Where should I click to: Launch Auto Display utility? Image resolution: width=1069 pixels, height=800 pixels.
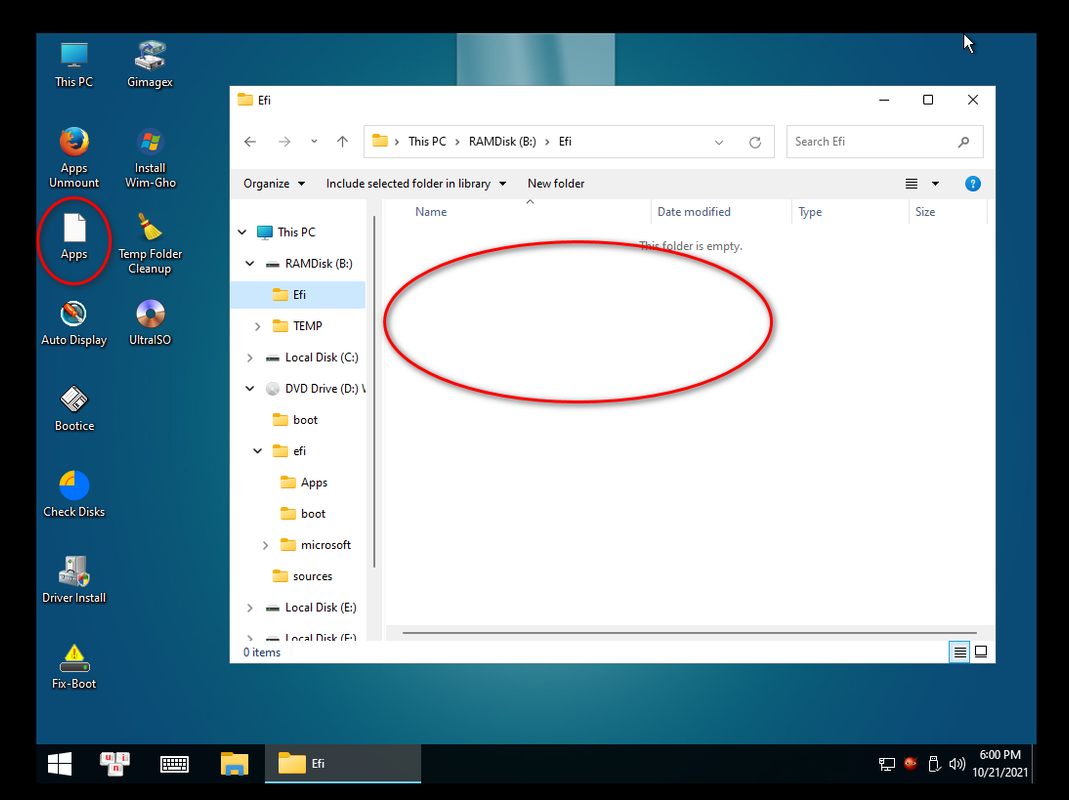click(x=74, y=323)
